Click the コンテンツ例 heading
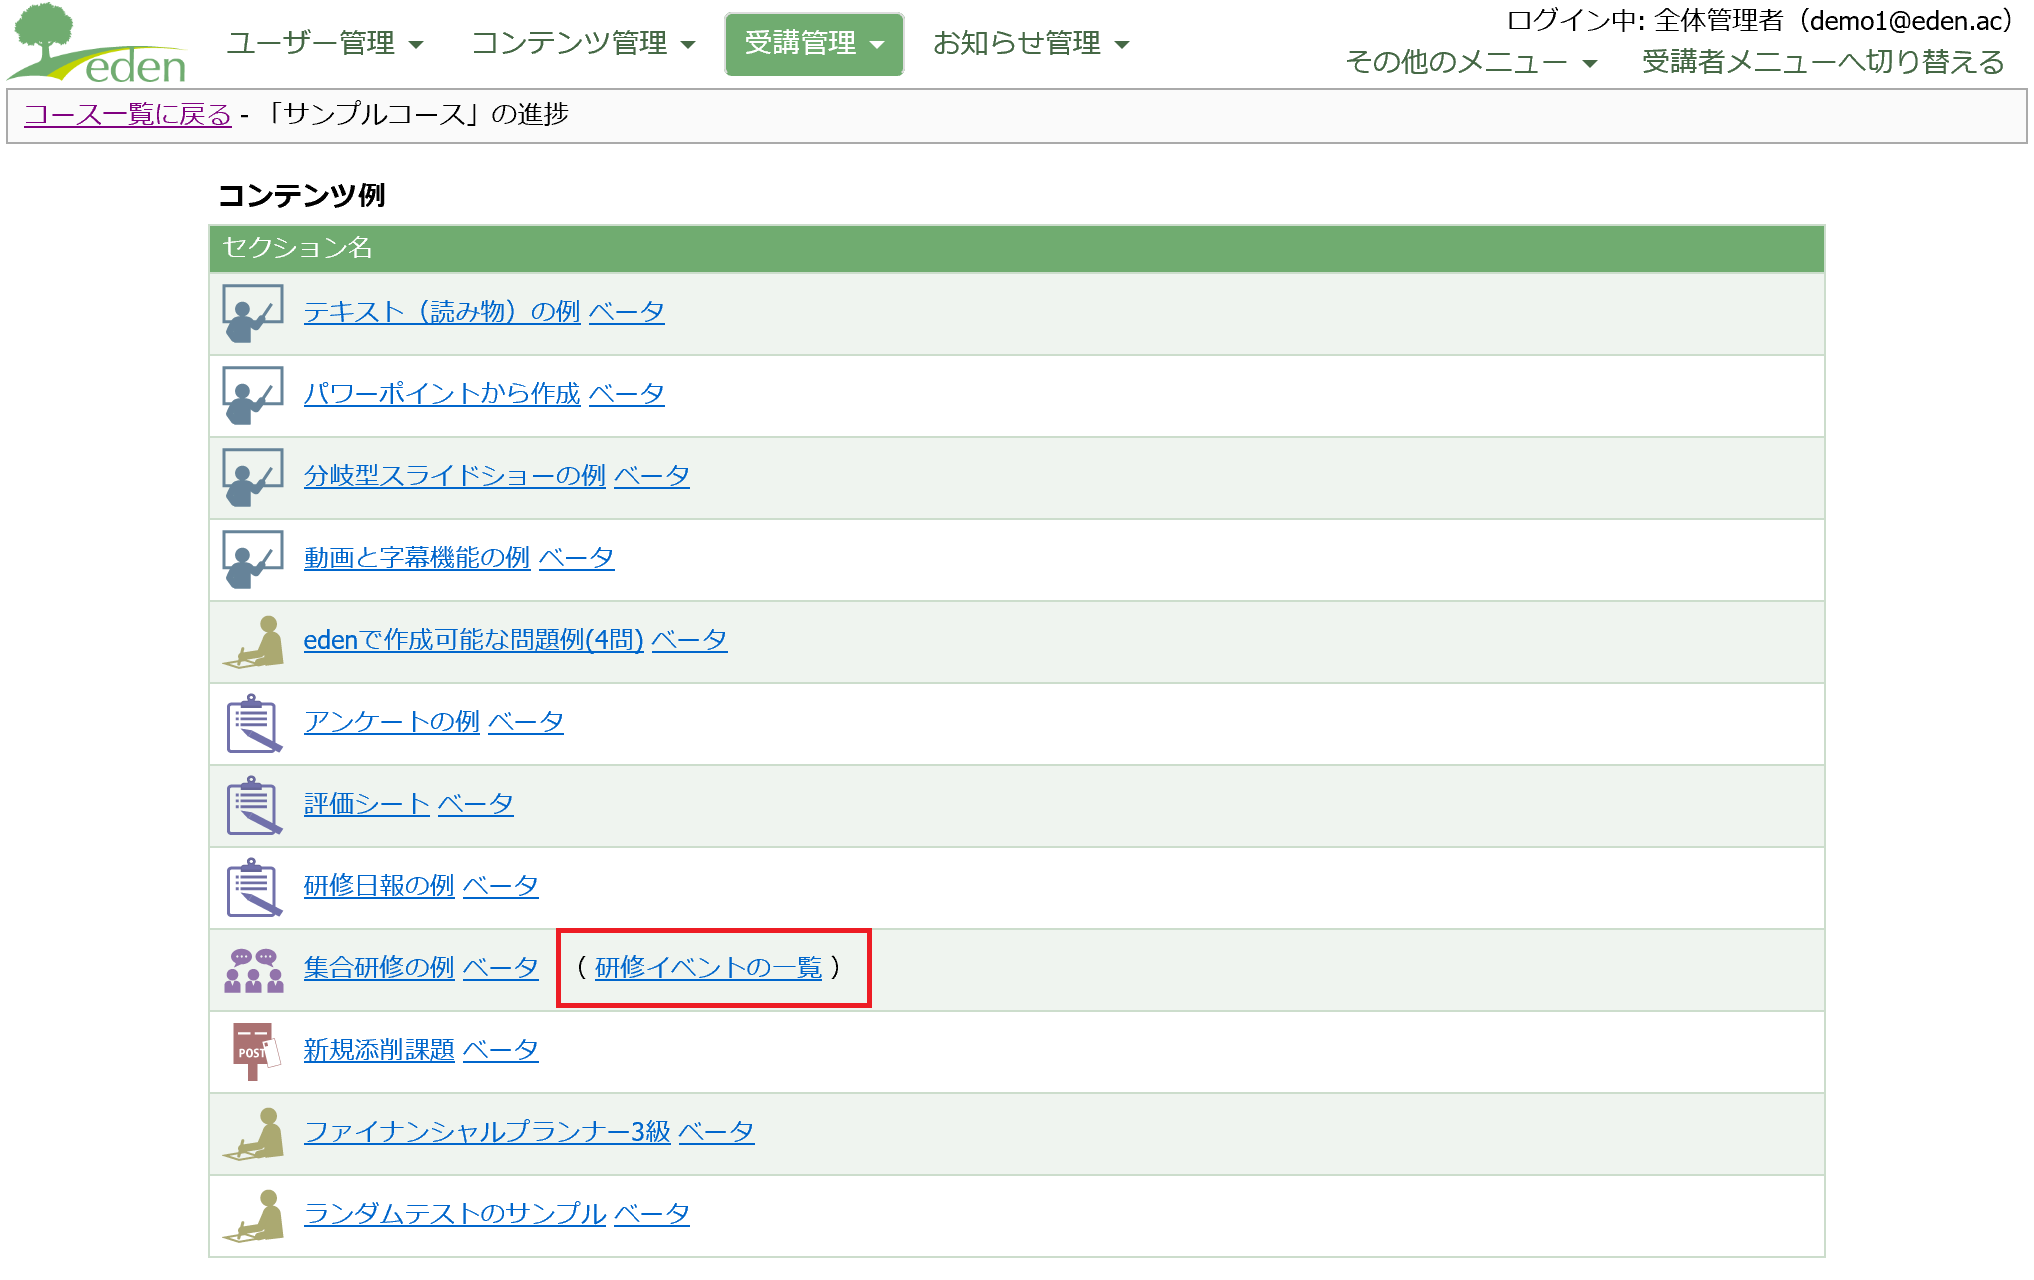 [301, 195]
